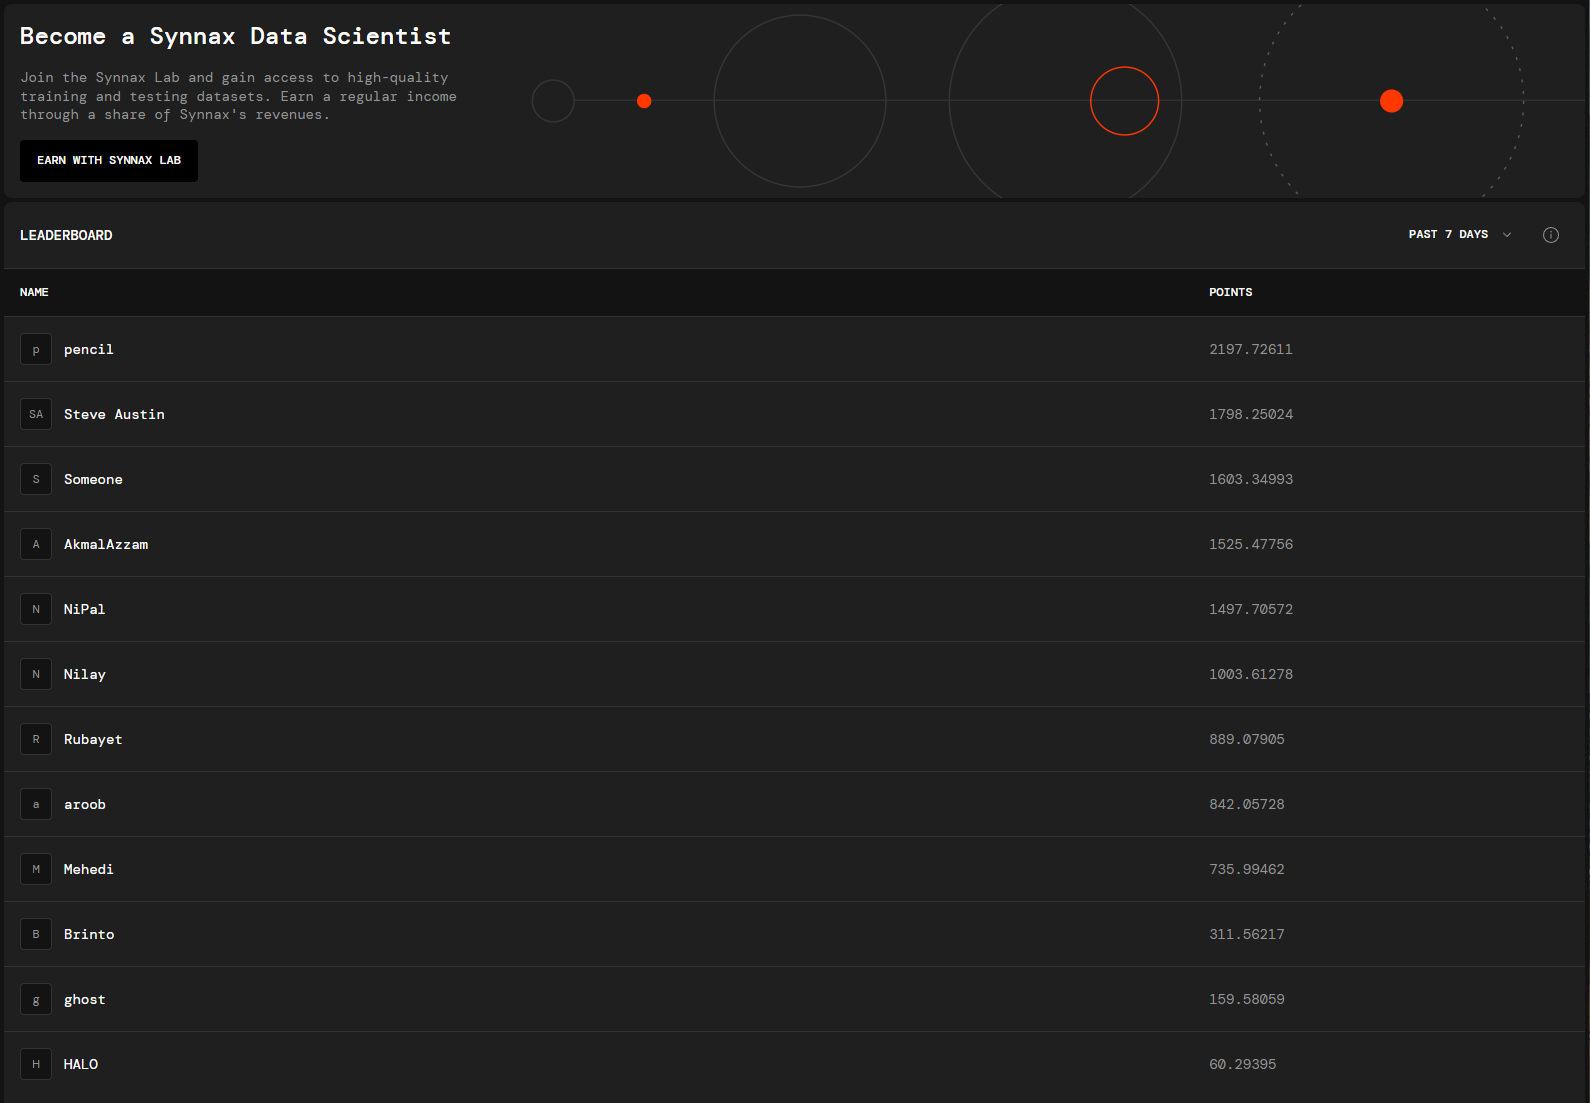Viewport: 1590px width, 1103px height.
Task: Click the outlined orange circle in the banner
Action: point(1124,101)
